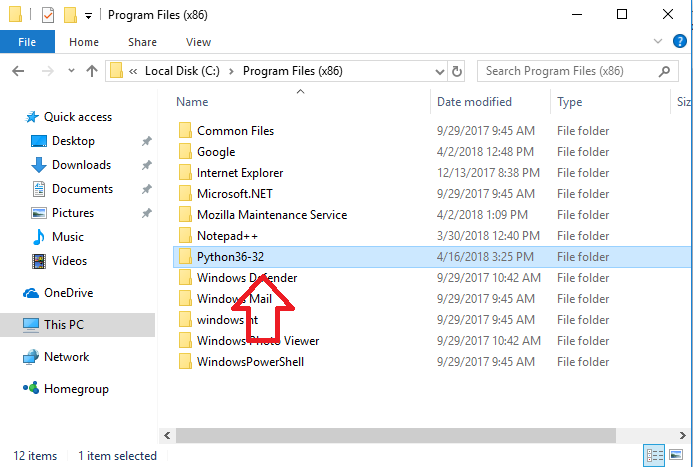693x467 pixels.
Task: Select the Python36-32 folder
Action: 230,257
